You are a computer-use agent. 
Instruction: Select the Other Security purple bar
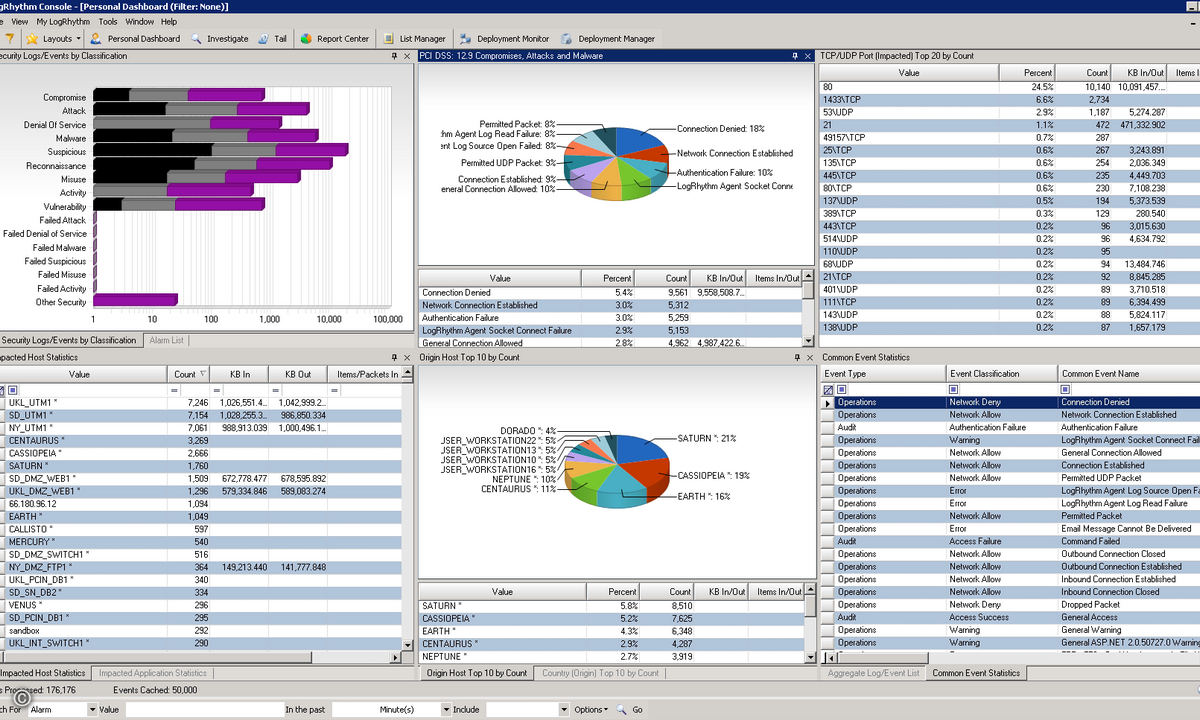135,300
